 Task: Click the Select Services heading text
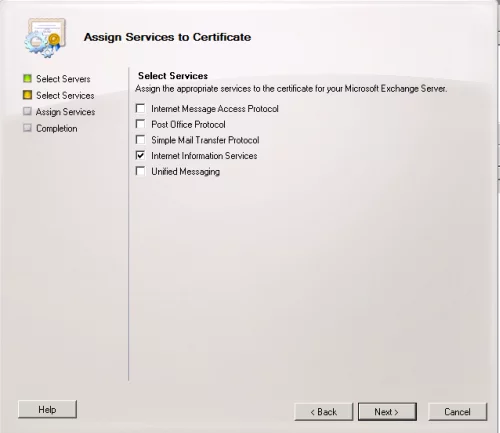173,76
